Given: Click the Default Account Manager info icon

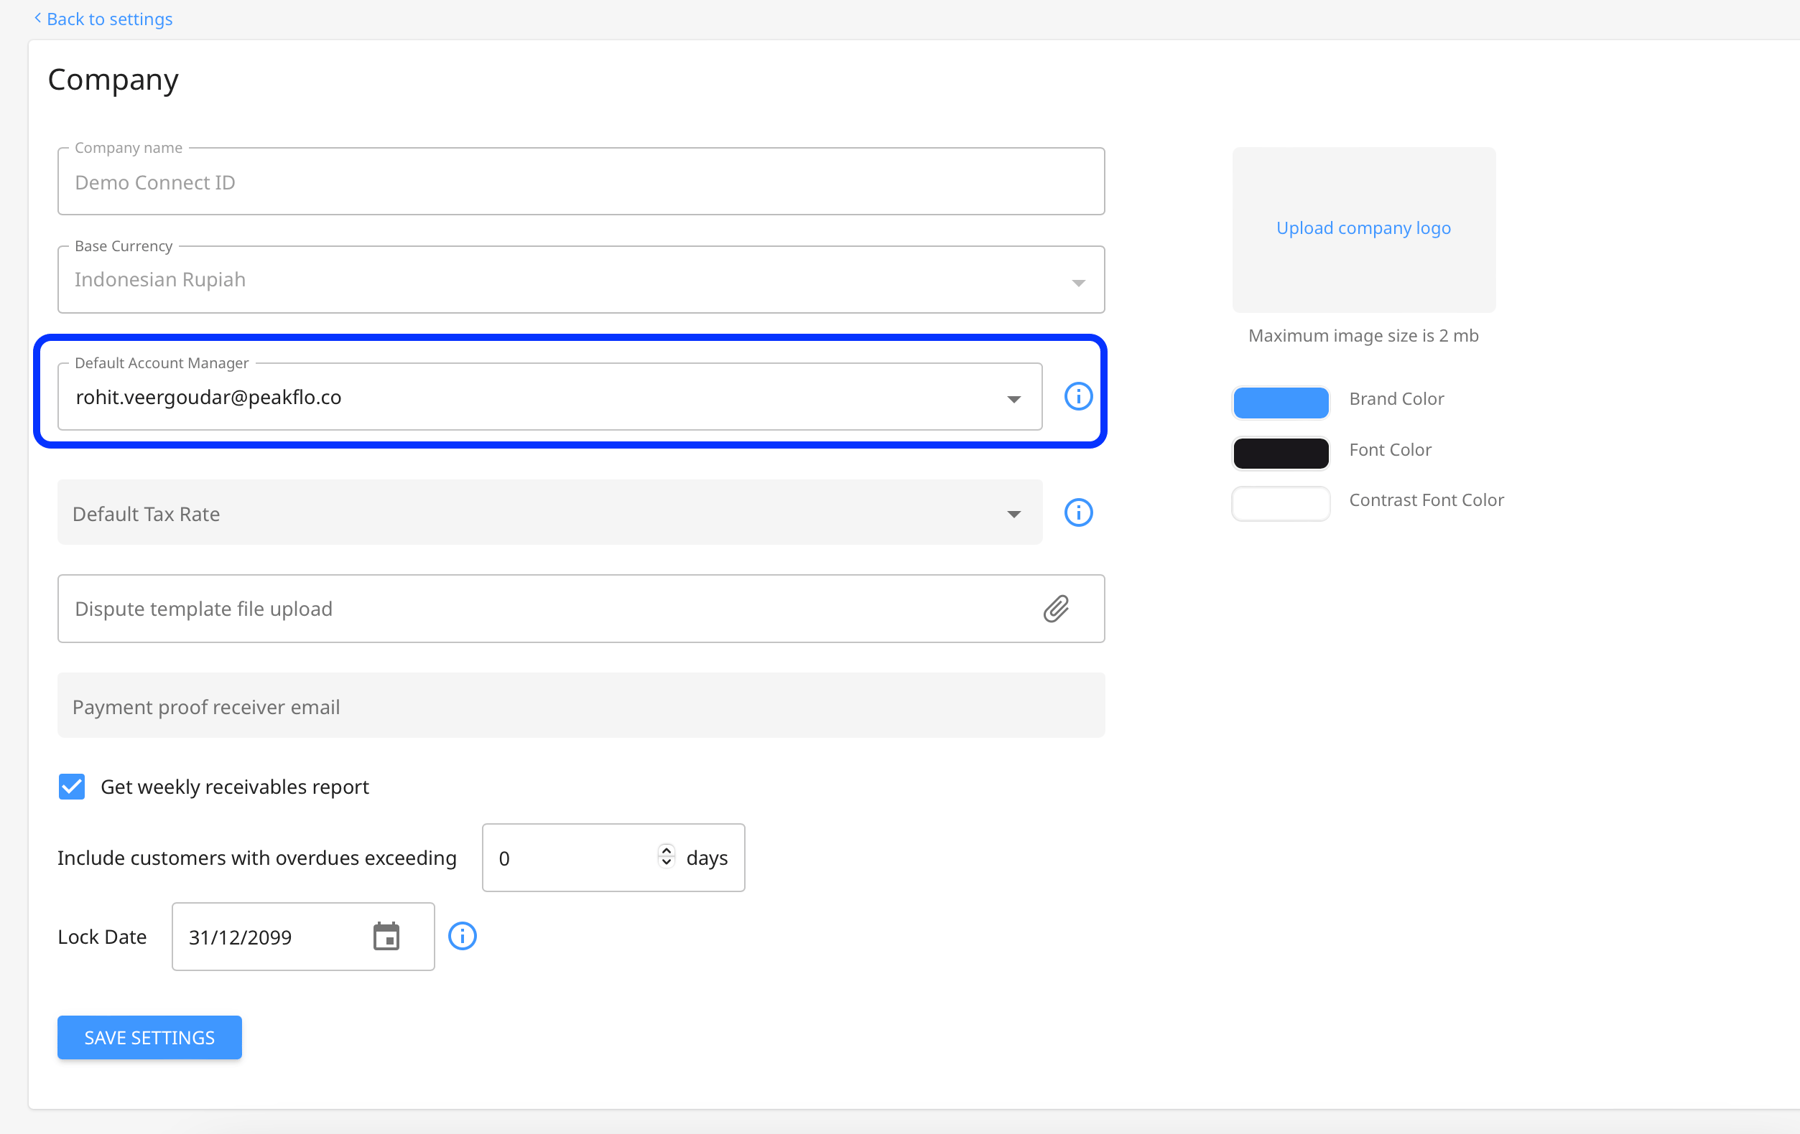Looking at the screenshot, I should (1078, 396).
